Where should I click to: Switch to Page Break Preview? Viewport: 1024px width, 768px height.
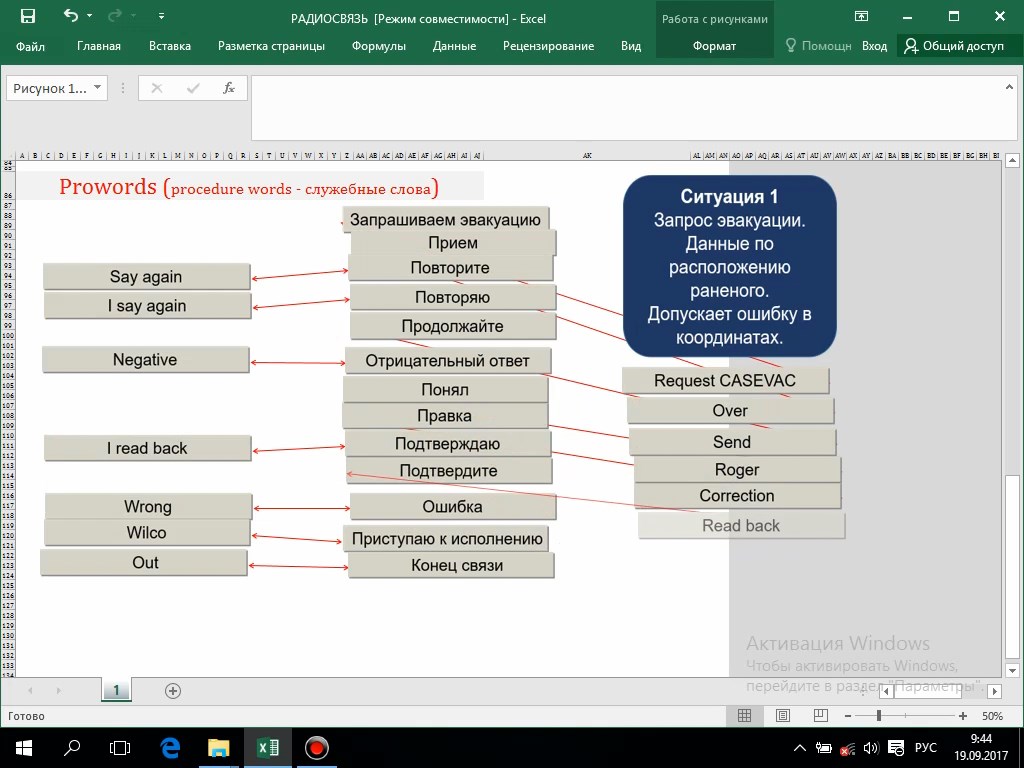pos(821,716)
